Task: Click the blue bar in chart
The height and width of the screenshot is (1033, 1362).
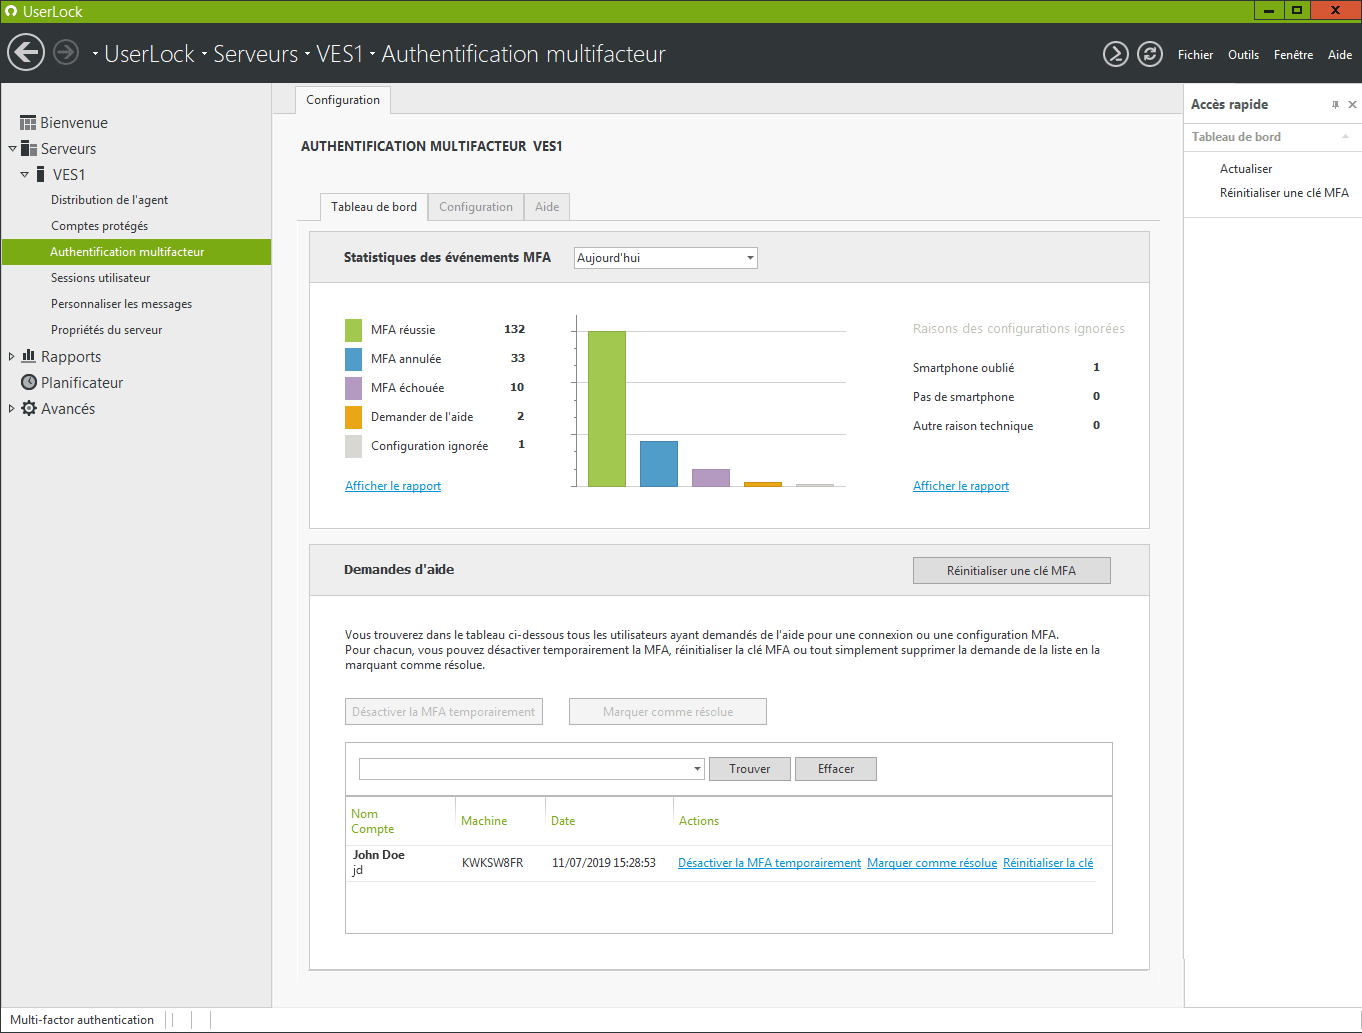Action: click(659, 464)
